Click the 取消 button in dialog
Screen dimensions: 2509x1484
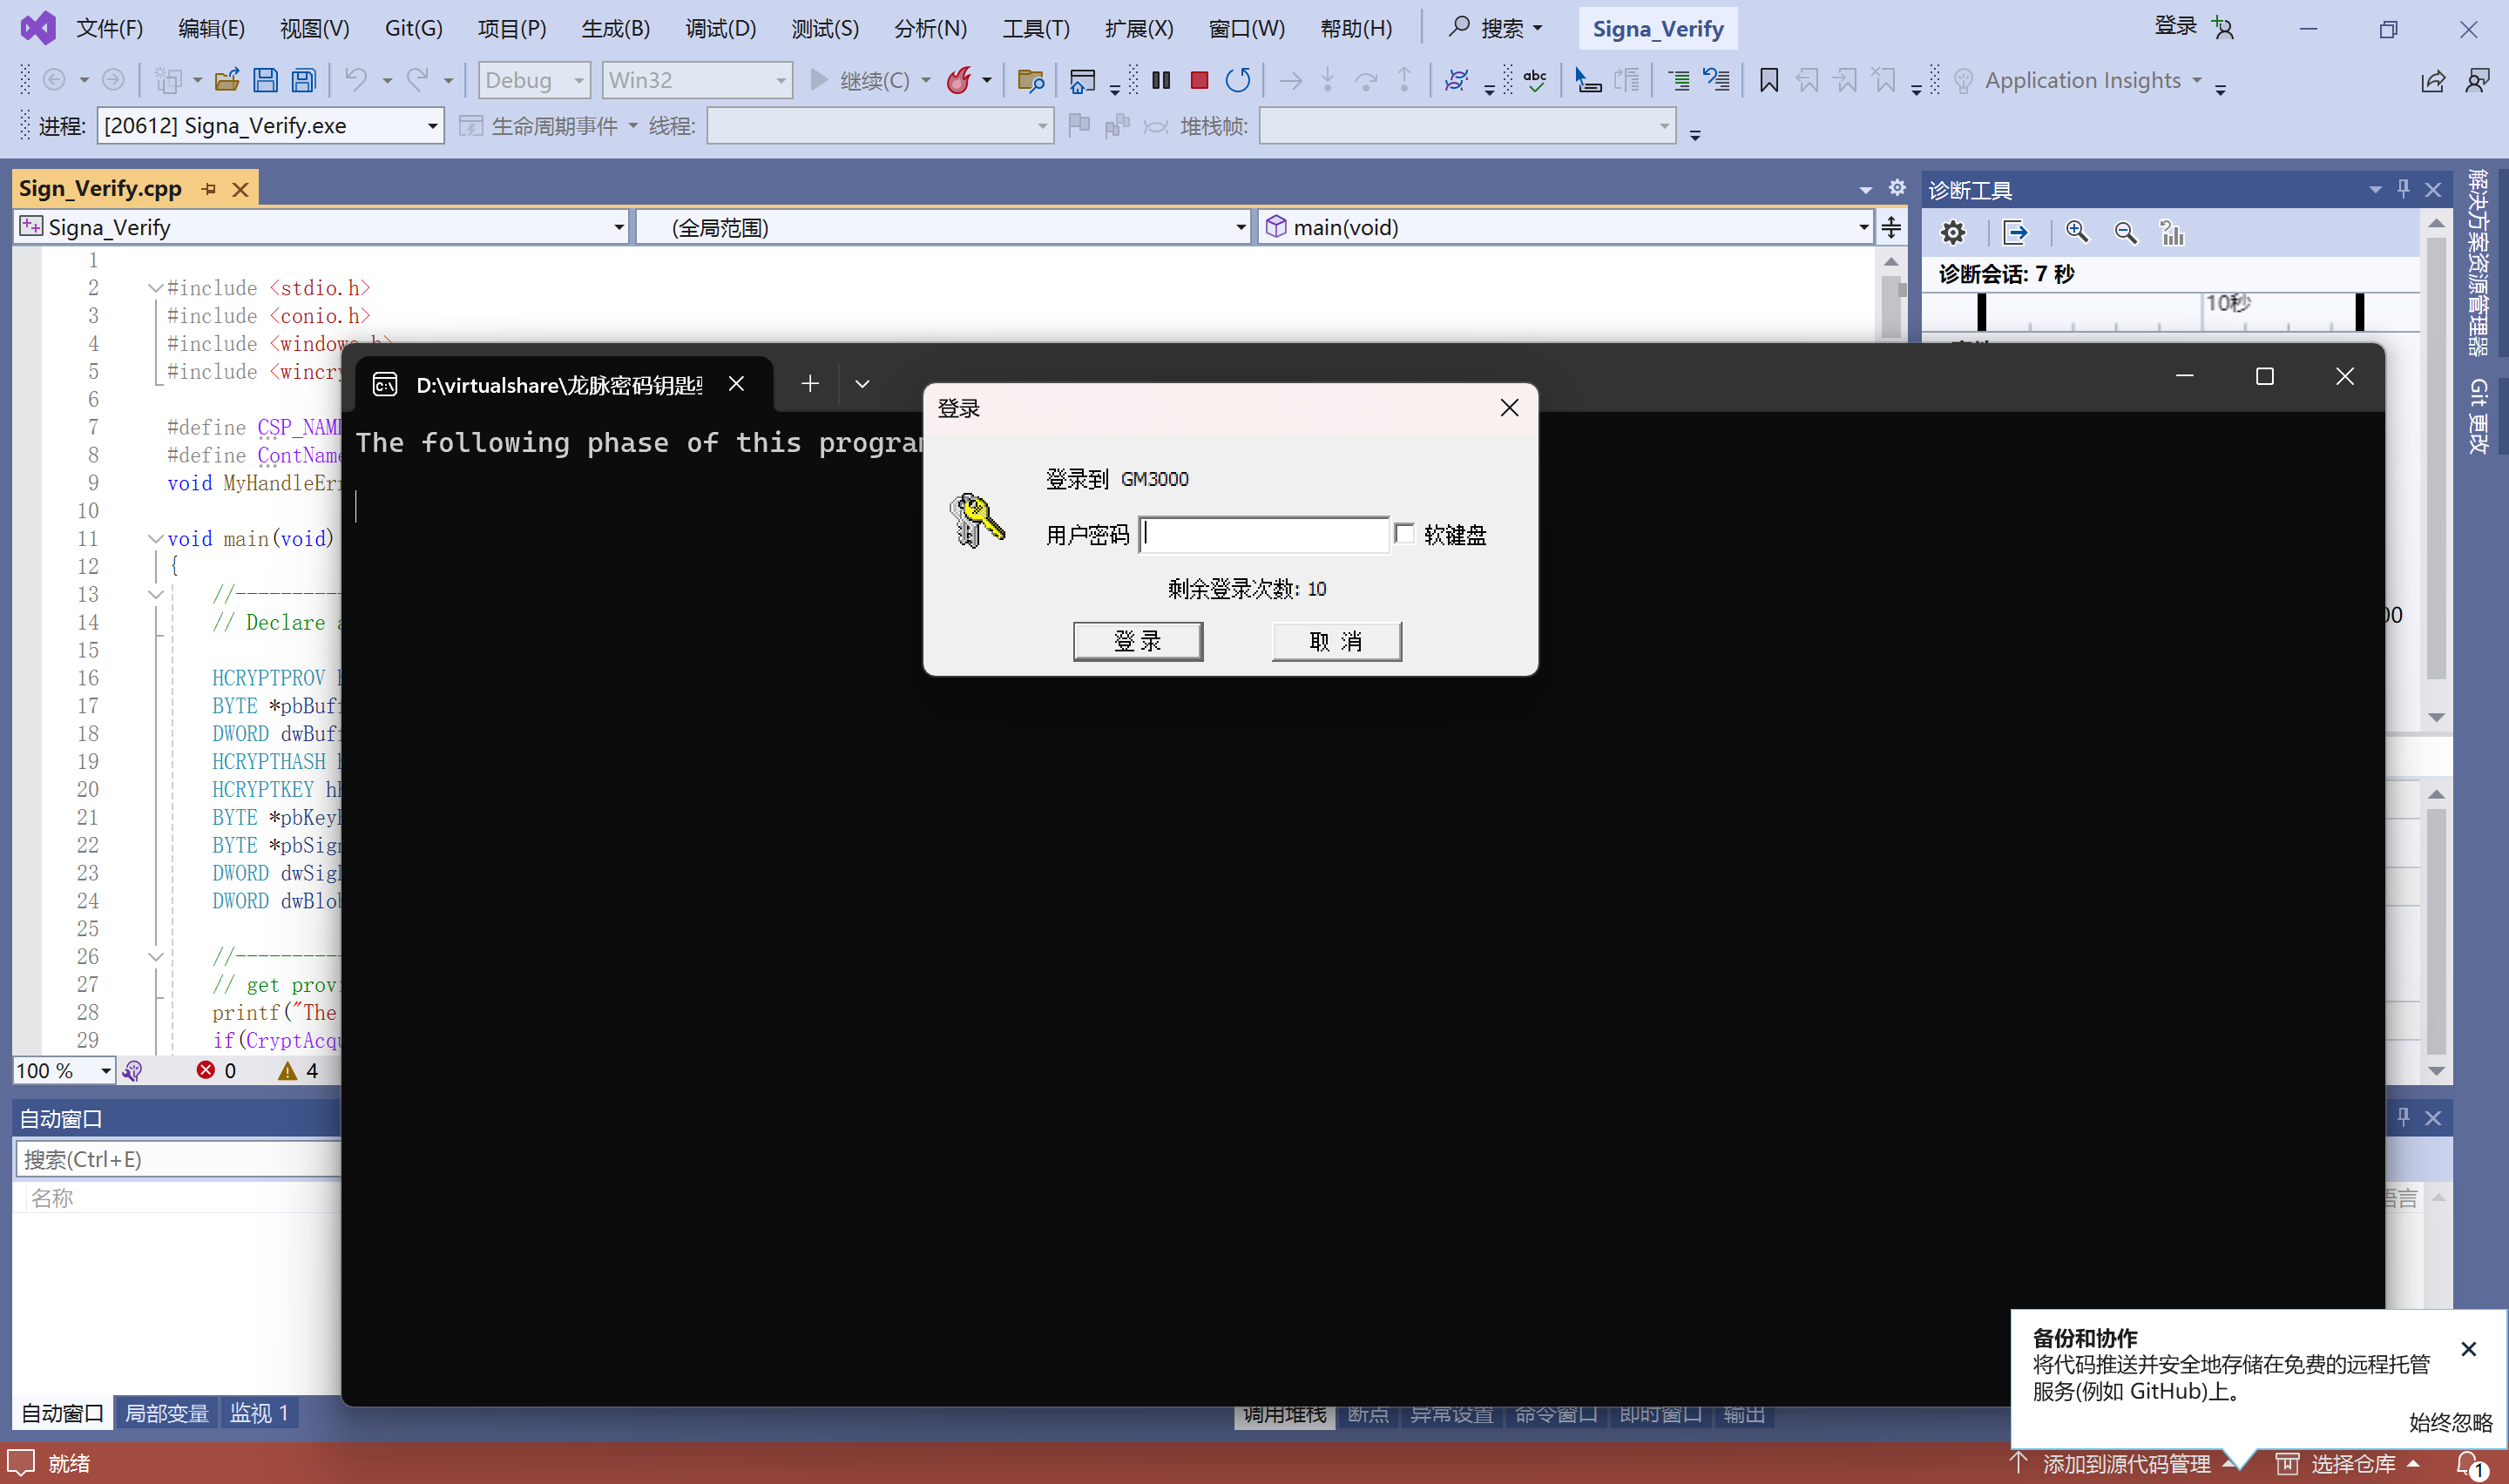[1336, 641]
